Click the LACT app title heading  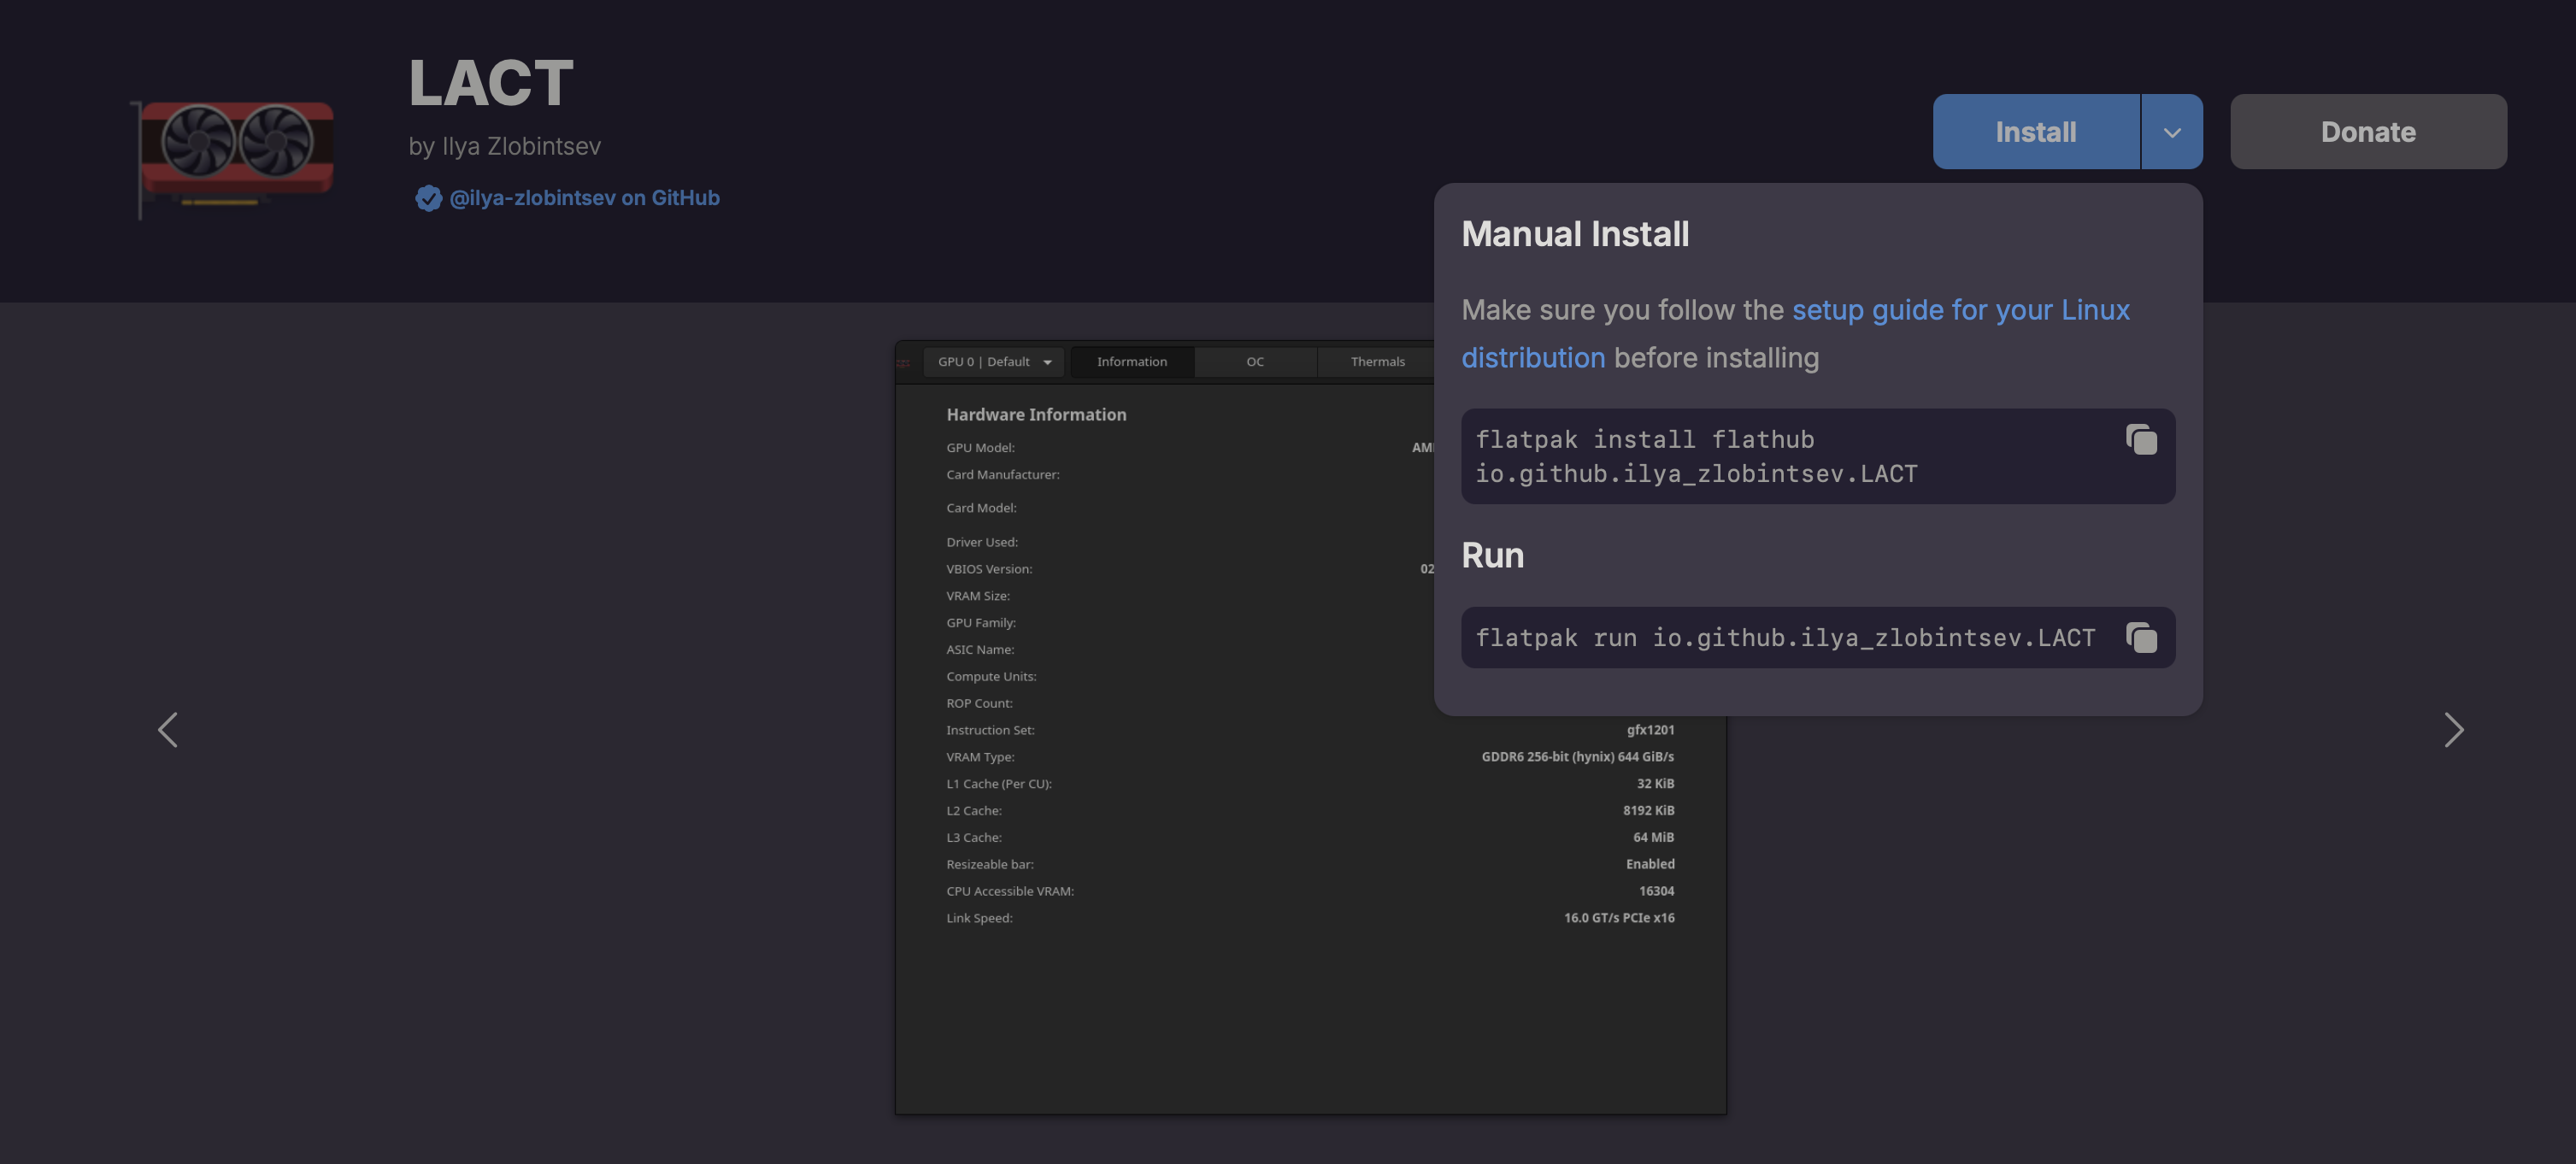click(x=490, y=82)
